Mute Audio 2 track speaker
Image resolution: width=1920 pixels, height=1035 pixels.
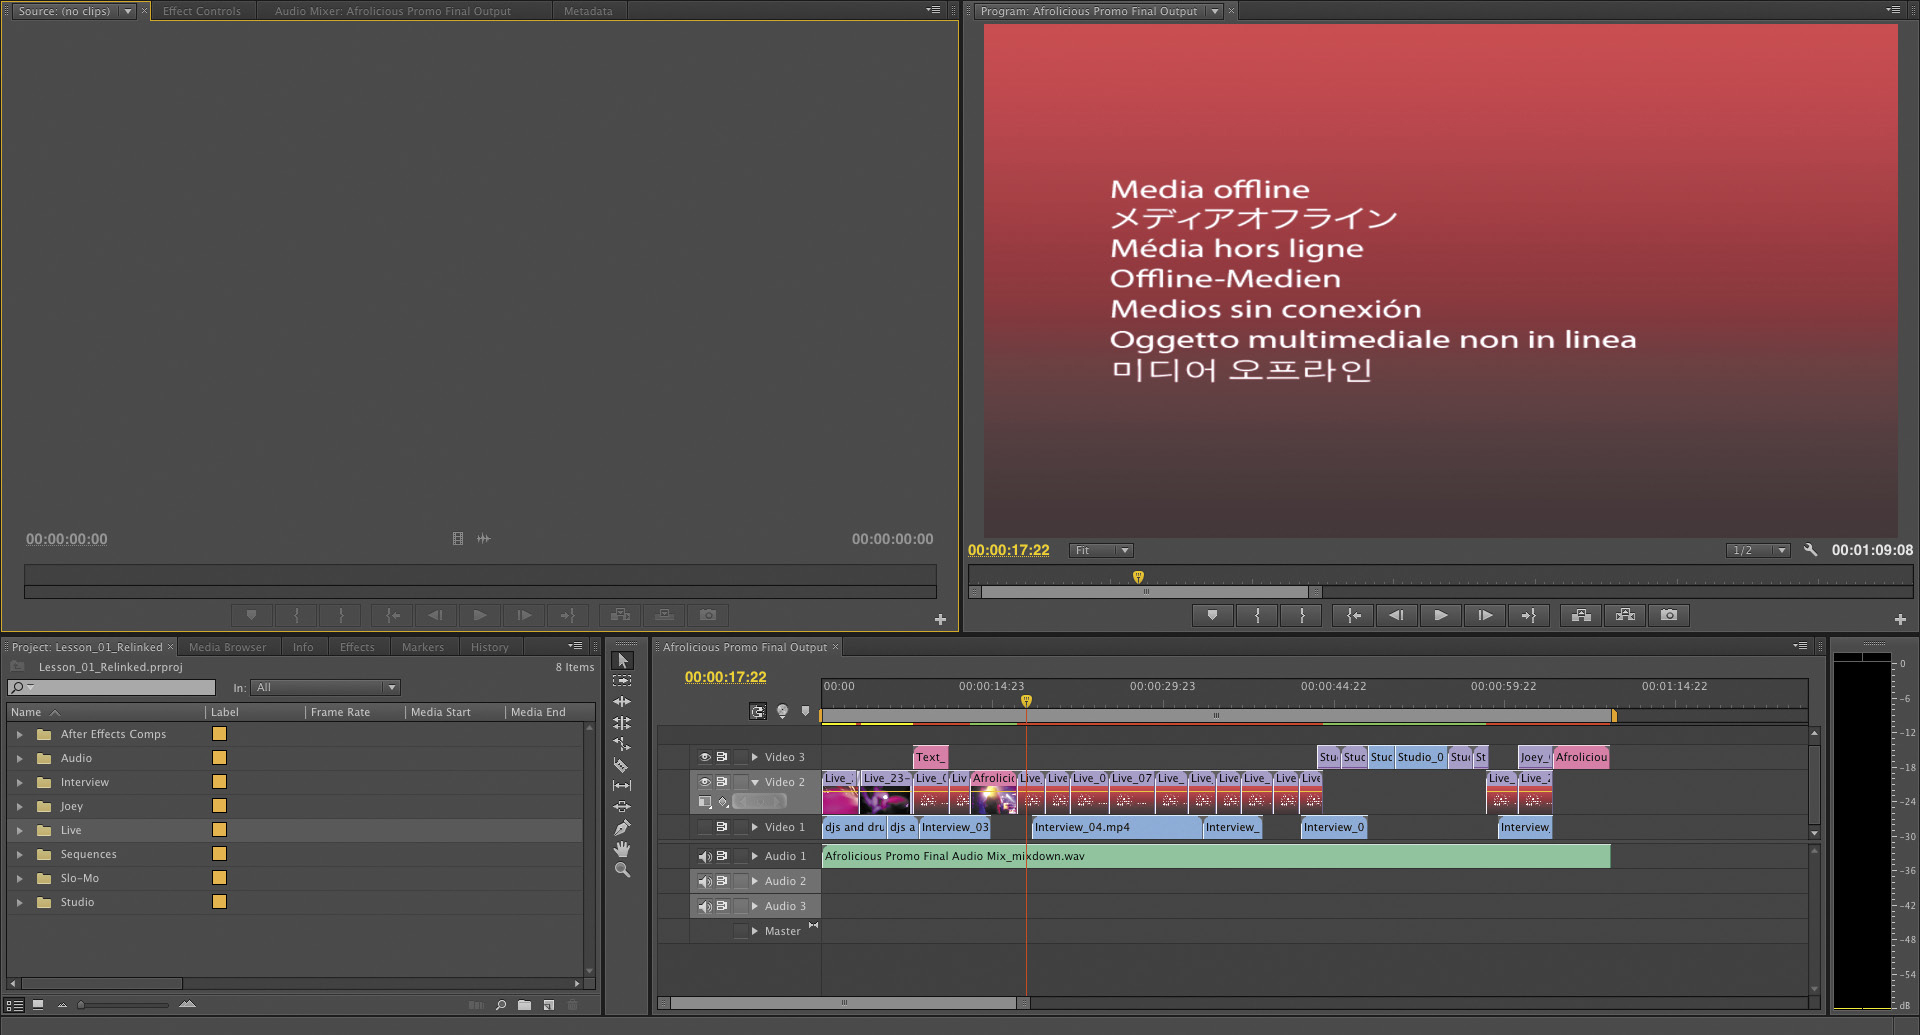tap(705, 881)
